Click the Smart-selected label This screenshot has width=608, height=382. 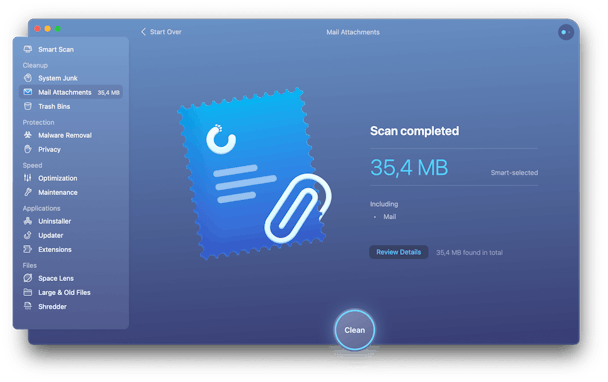coord(514,173)
